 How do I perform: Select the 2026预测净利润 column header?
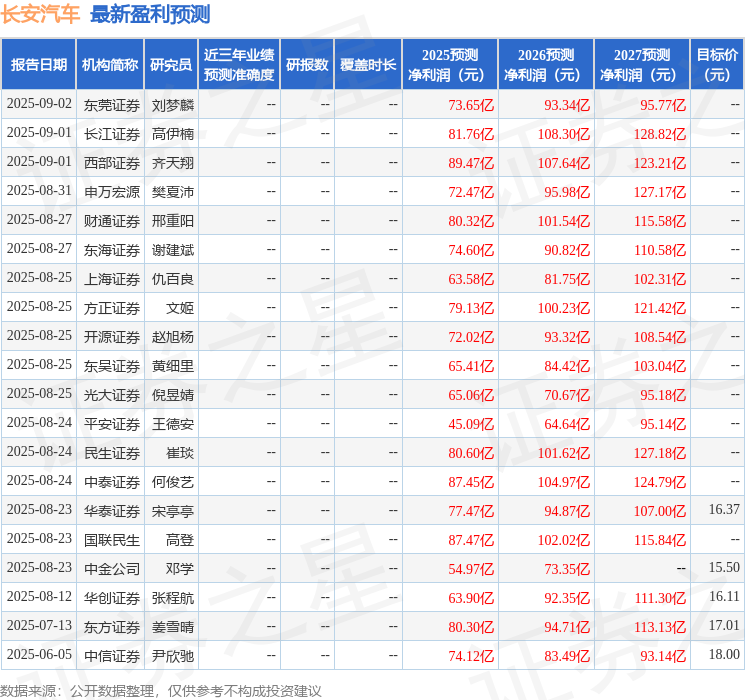546,65
